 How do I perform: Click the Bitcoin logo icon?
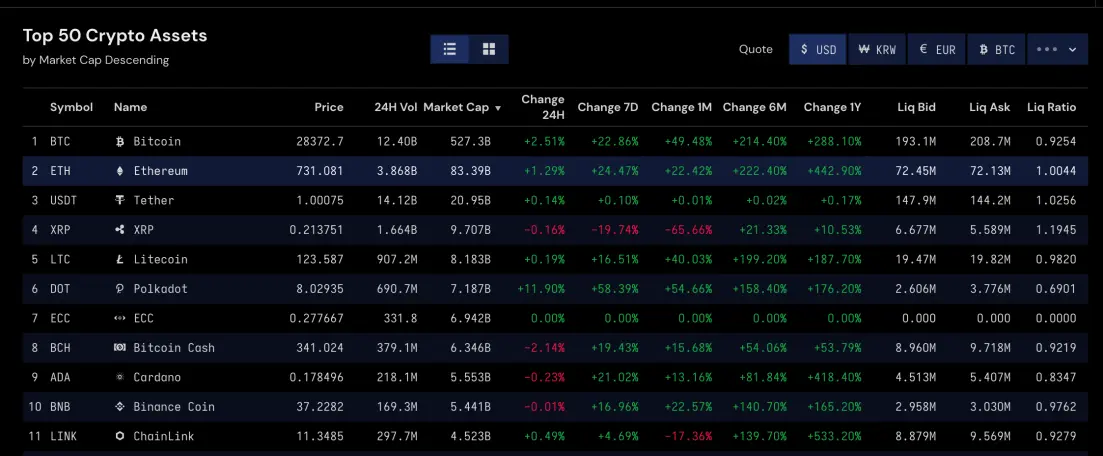120,141
